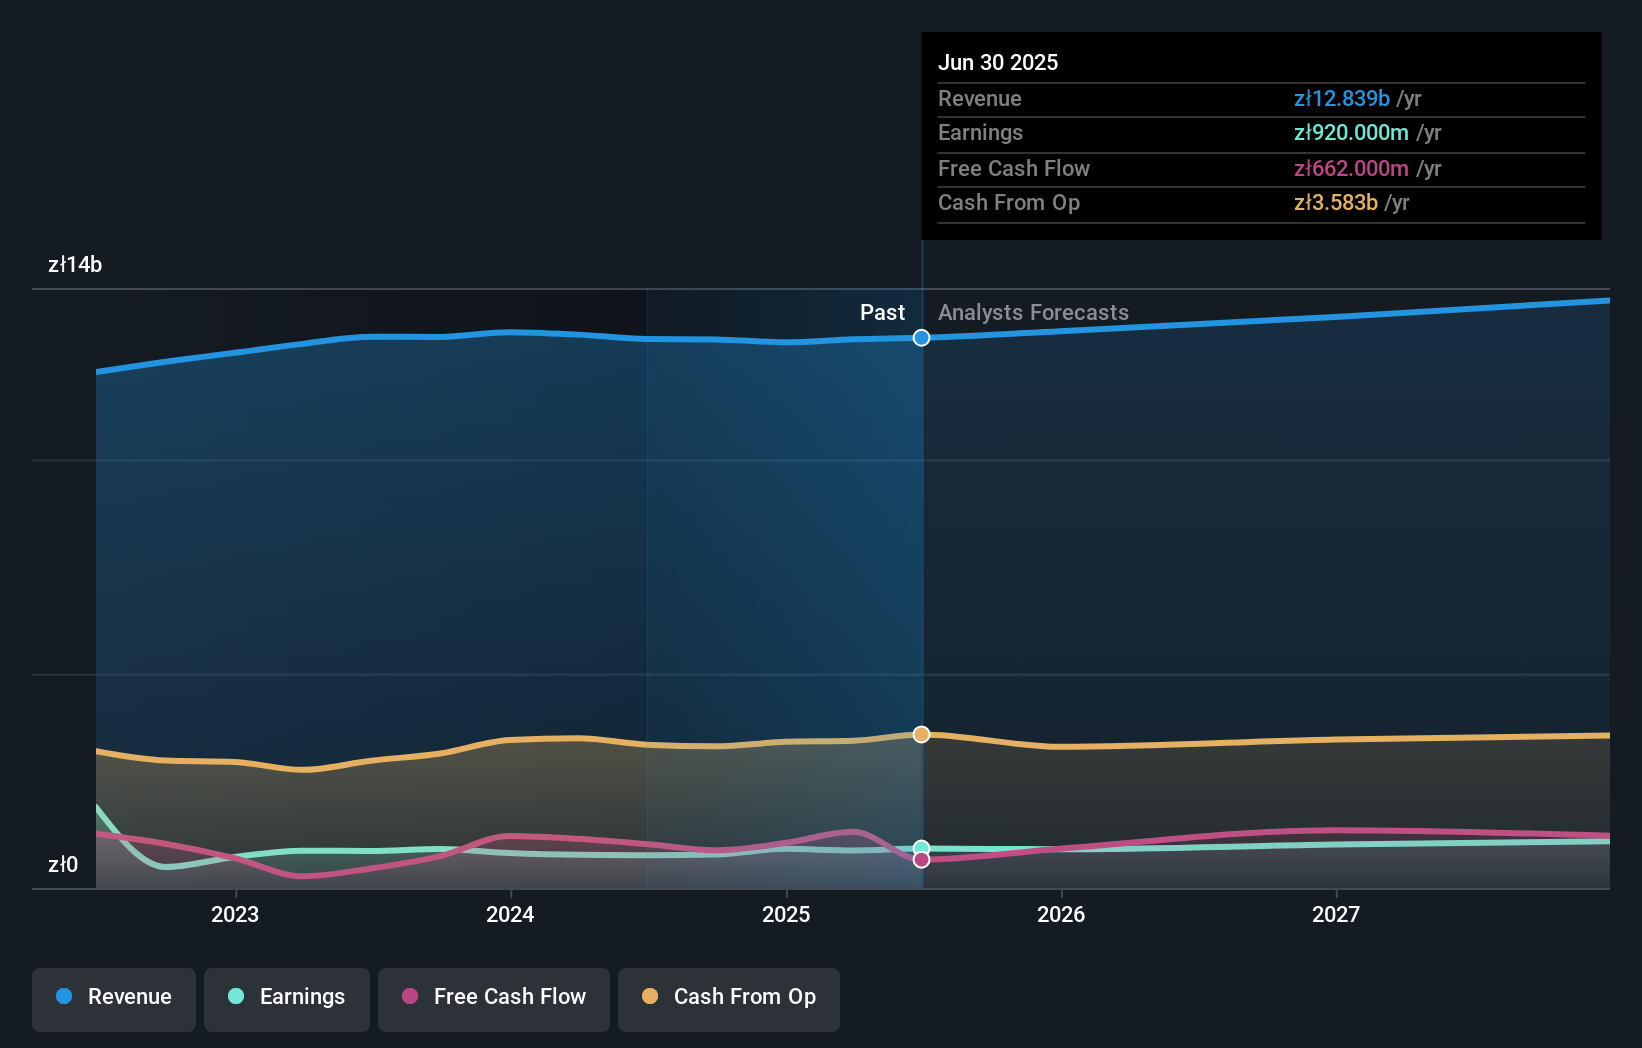The height and width of the screenshot is (1048, 1642).
Task: Click the Cash From Op legend color dot
Action: pyautogui.click(x=650, y=996)
